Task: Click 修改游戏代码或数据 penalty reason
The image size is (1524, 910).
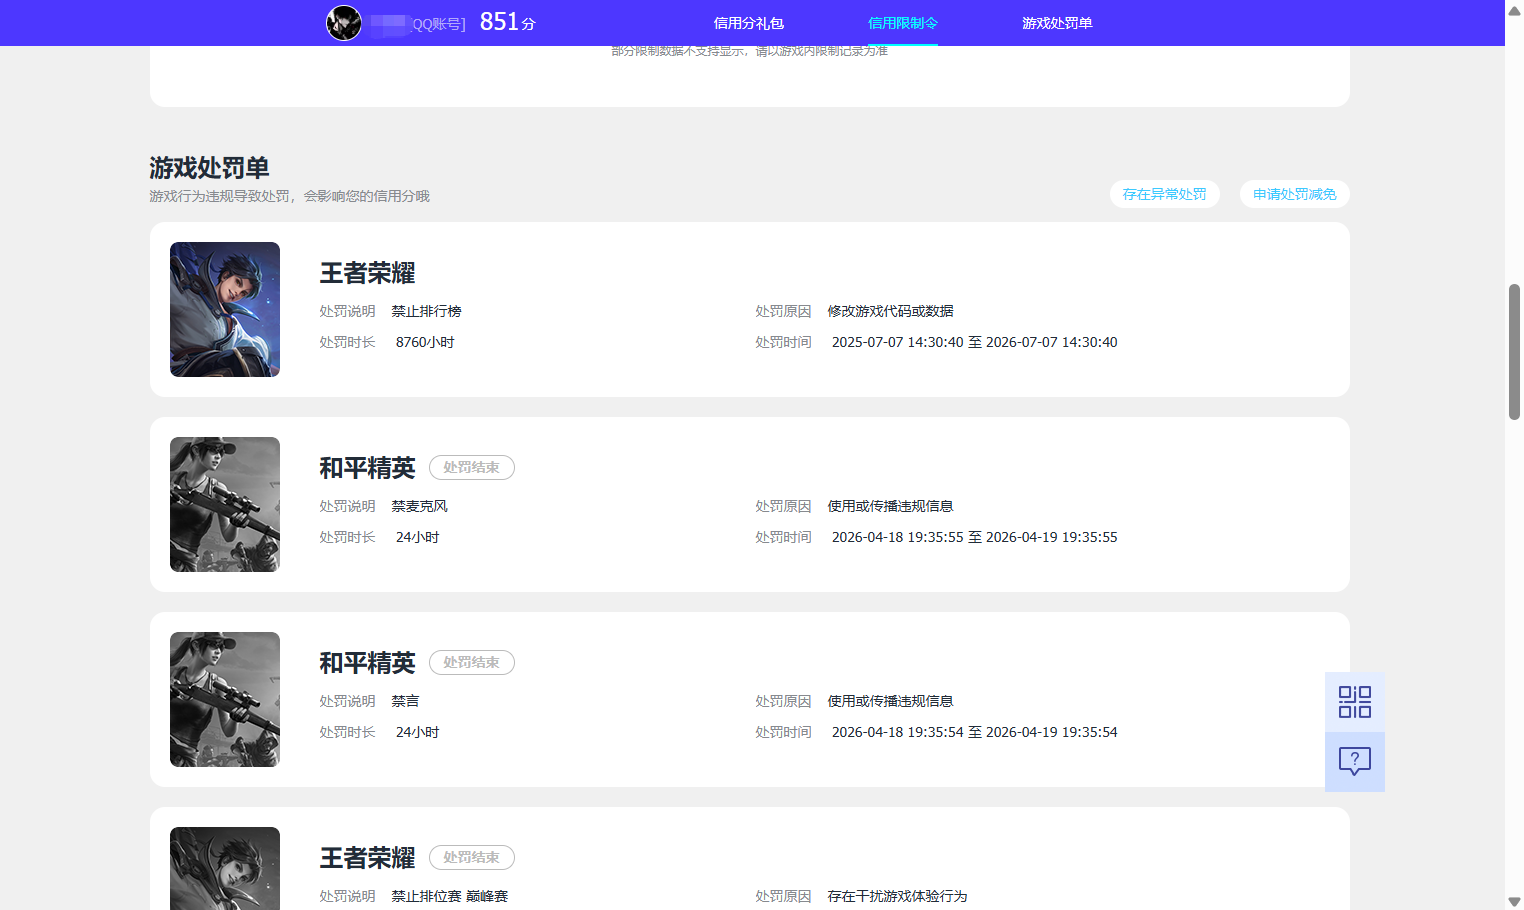Action: (x=890, y=311)
